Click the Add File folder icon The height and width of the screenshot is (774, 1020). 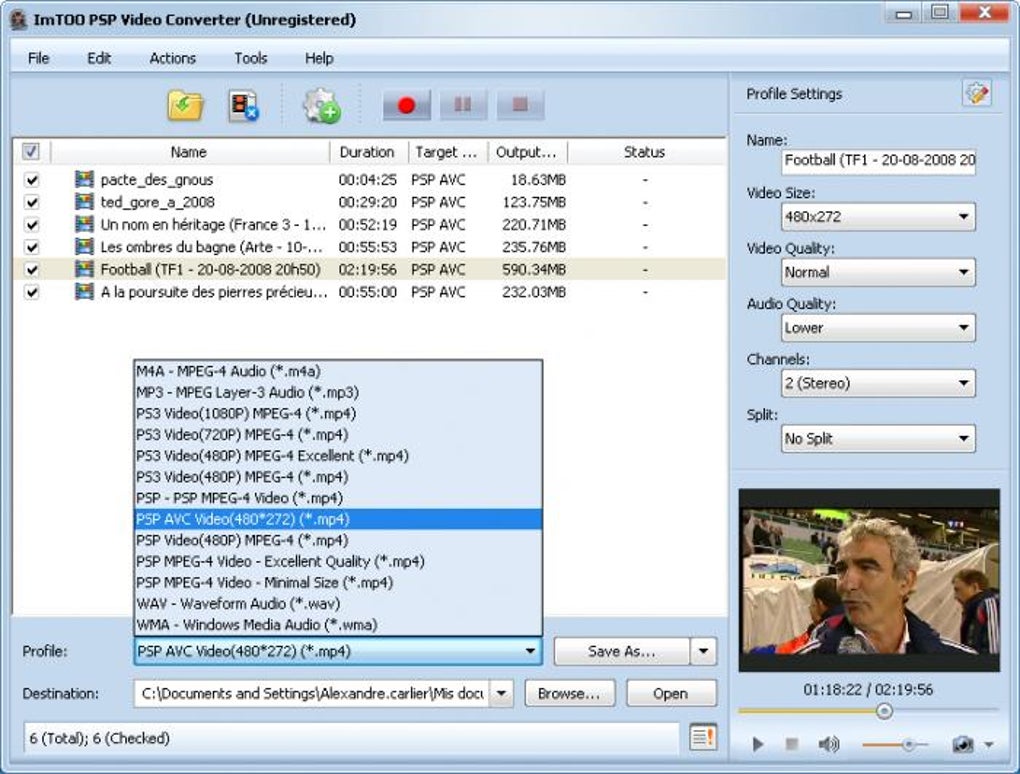click(x=185, y=105)
